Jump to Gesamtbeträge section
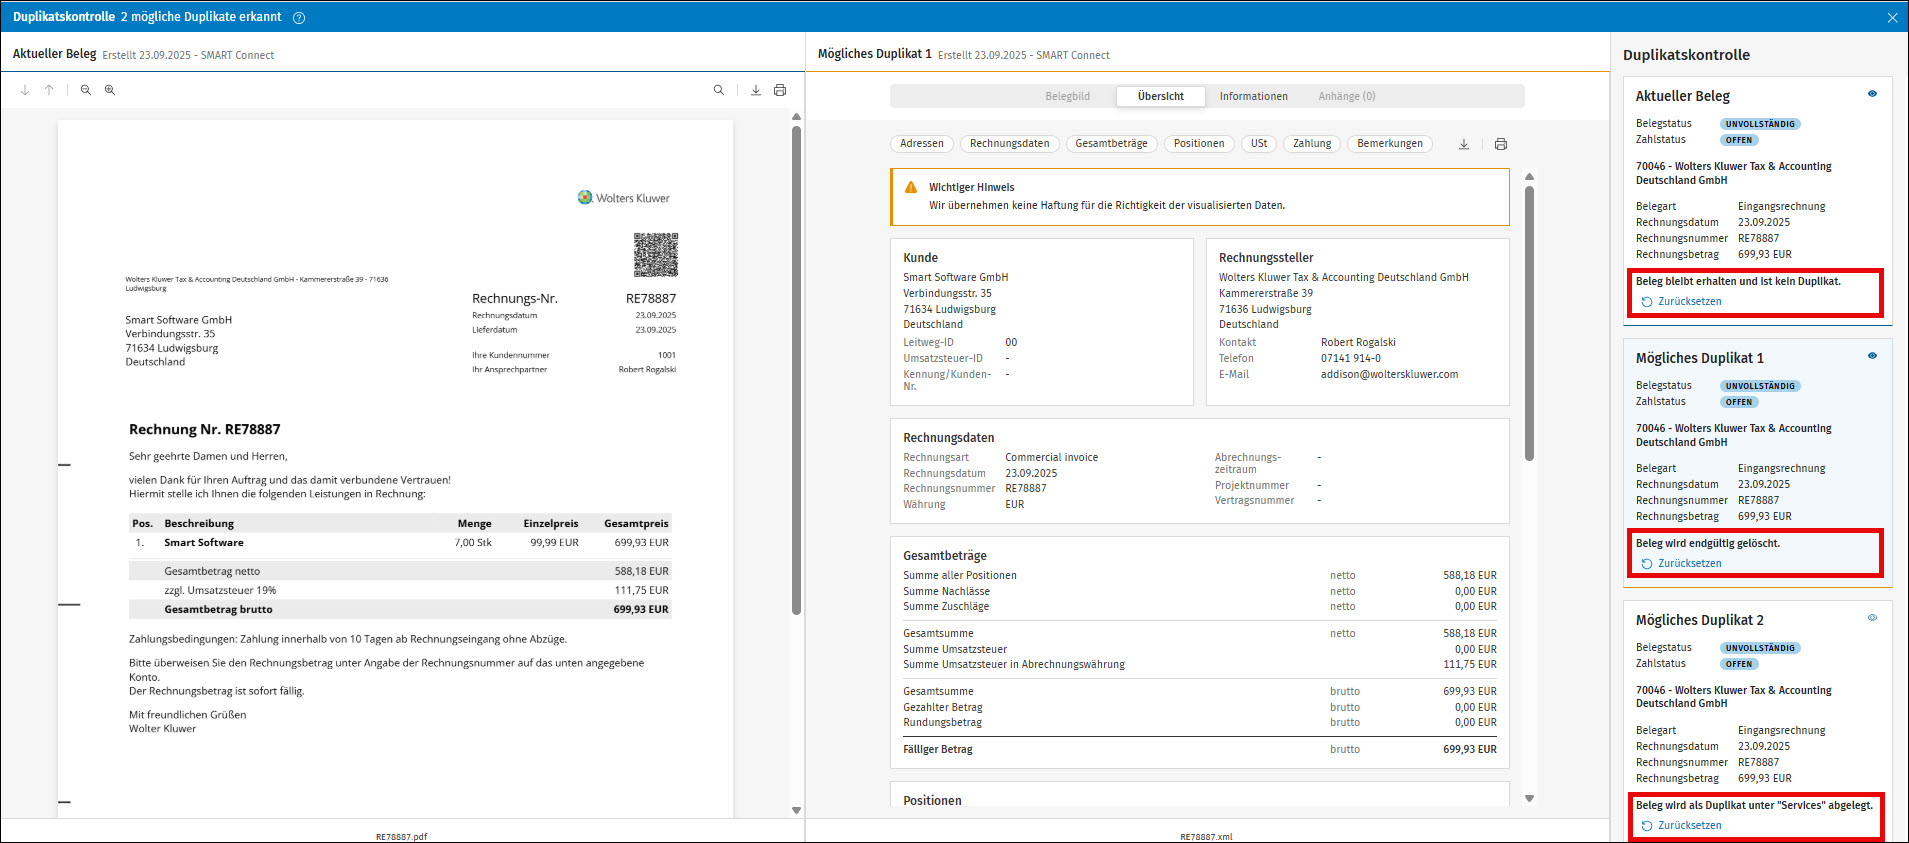The image size is (1909, 843). point(1111,144)
